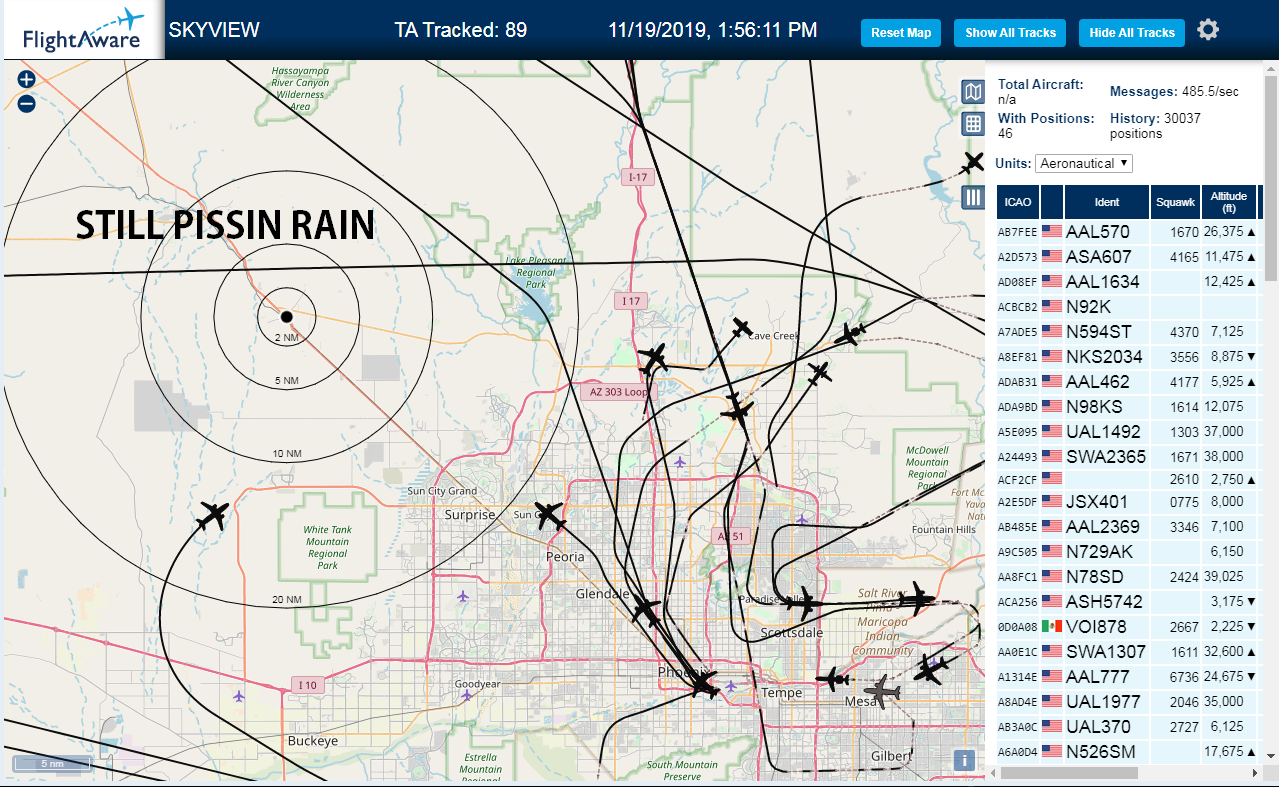The height and width of the screenshot is (787, 1279).
Task: Open the Units Aeronautical dropdown
Action: click(x=1084, y=163)
